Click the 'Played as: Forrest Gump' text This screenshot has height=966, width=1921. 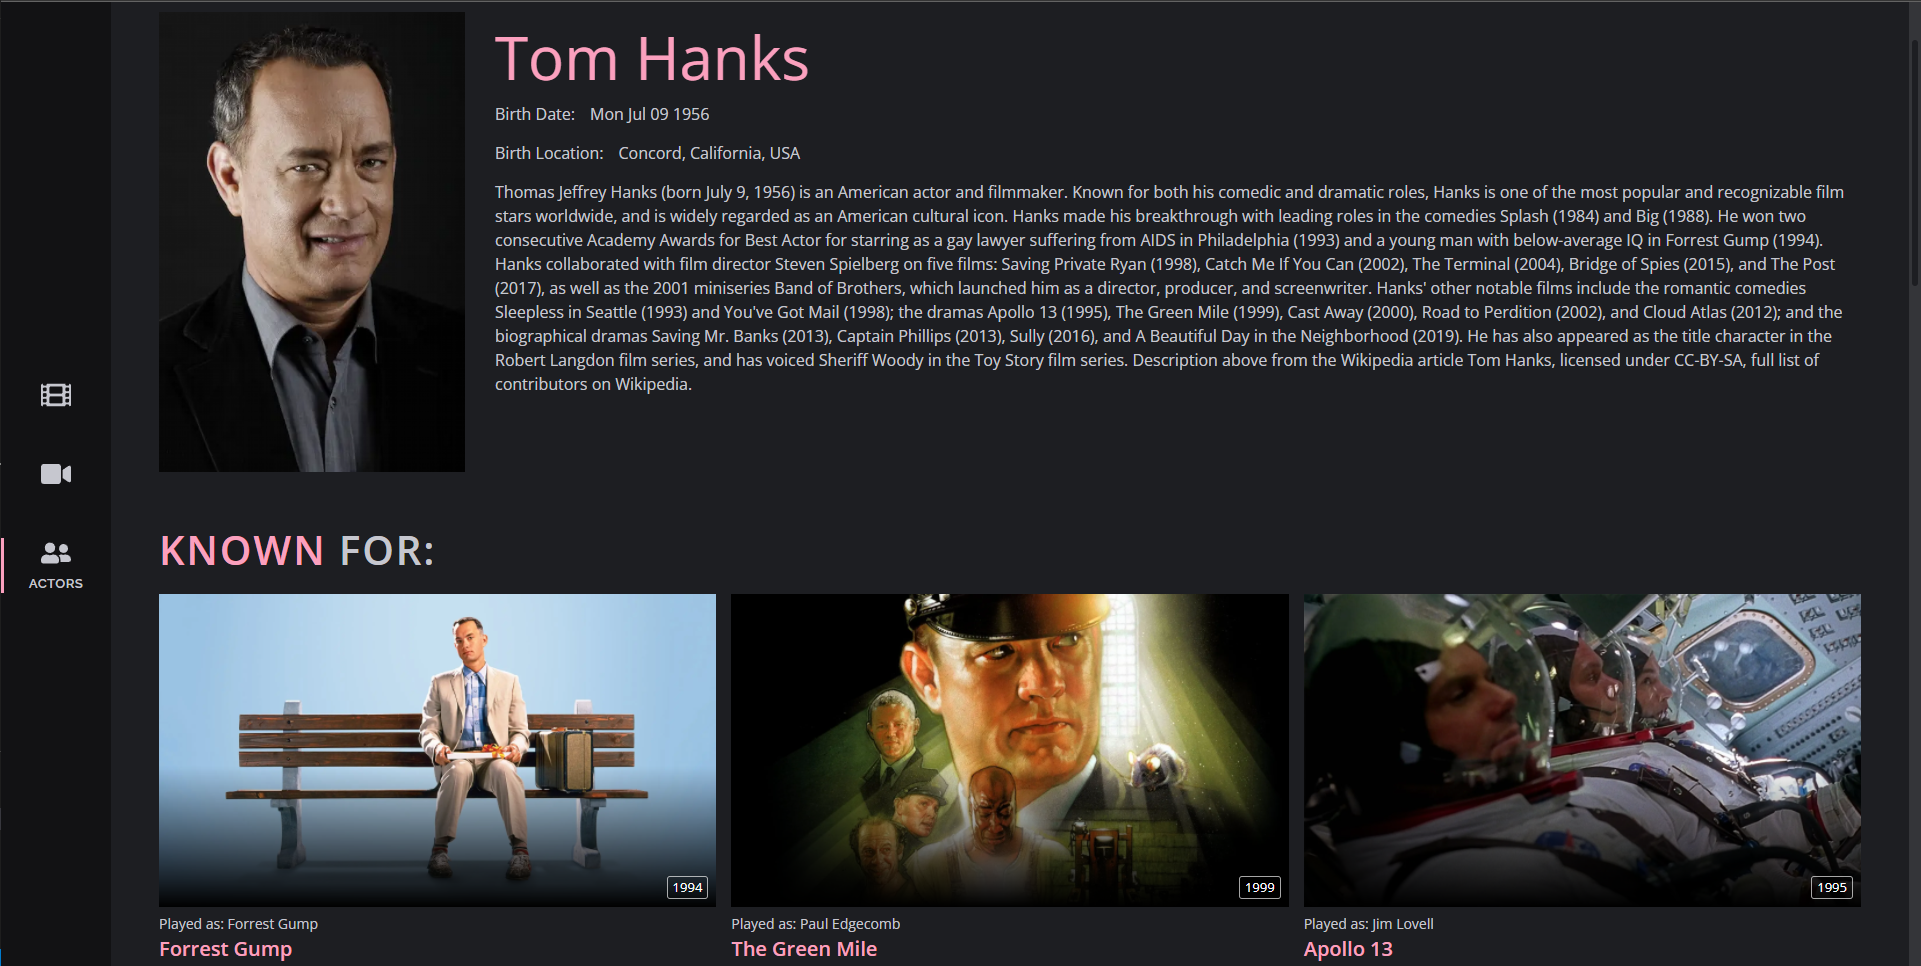point(238,924)
